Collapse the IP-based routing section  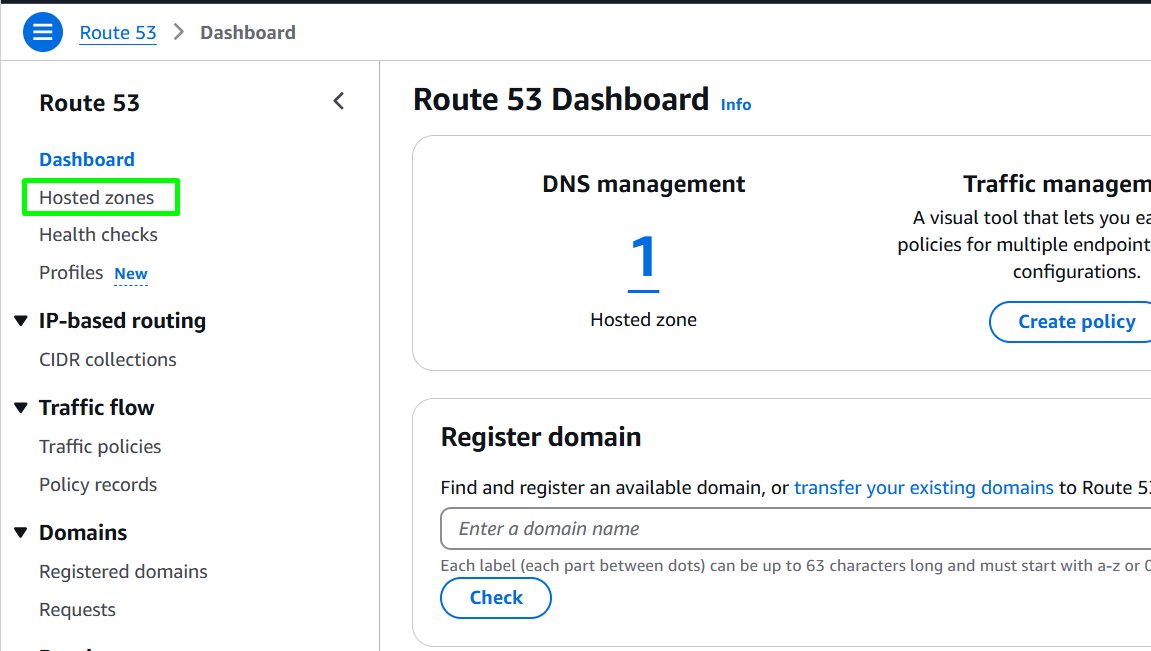pyautogui.click(x=21, y=321)
